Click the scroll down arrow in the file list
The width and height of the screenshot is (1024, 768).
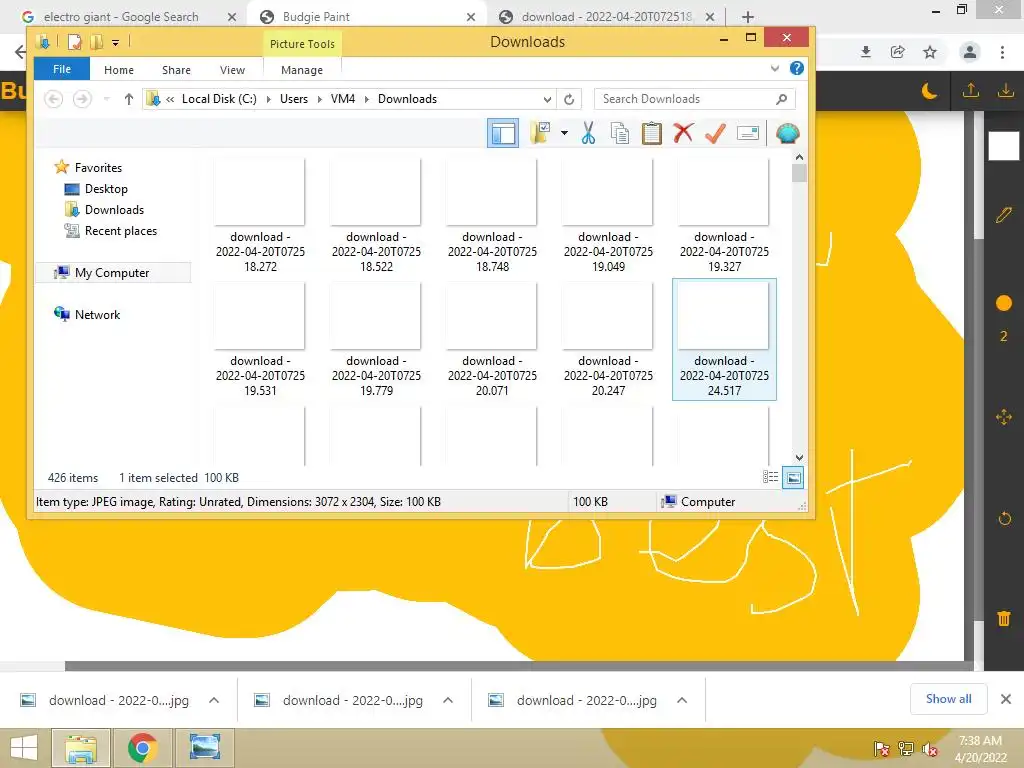[799, 458]
